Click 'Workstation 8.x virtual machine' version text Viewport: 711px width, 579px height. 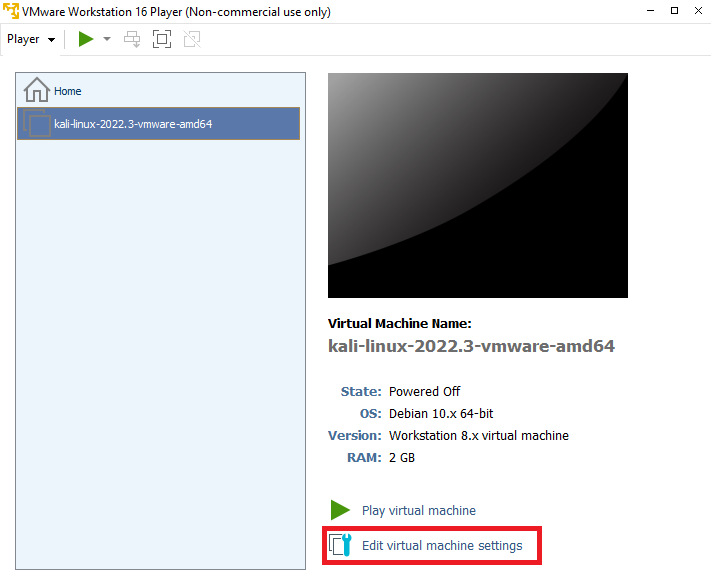tap(479, 436)
